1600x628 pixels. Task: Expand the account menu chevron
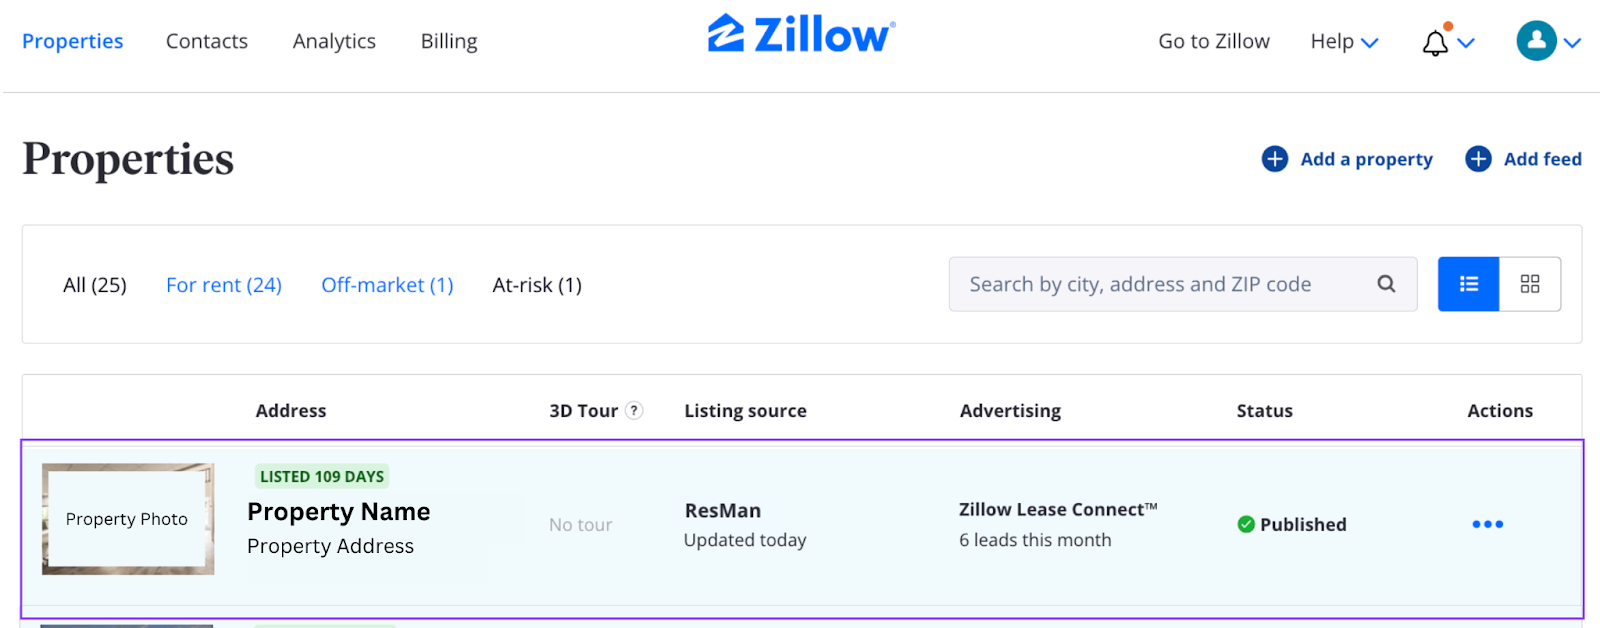1572,43
